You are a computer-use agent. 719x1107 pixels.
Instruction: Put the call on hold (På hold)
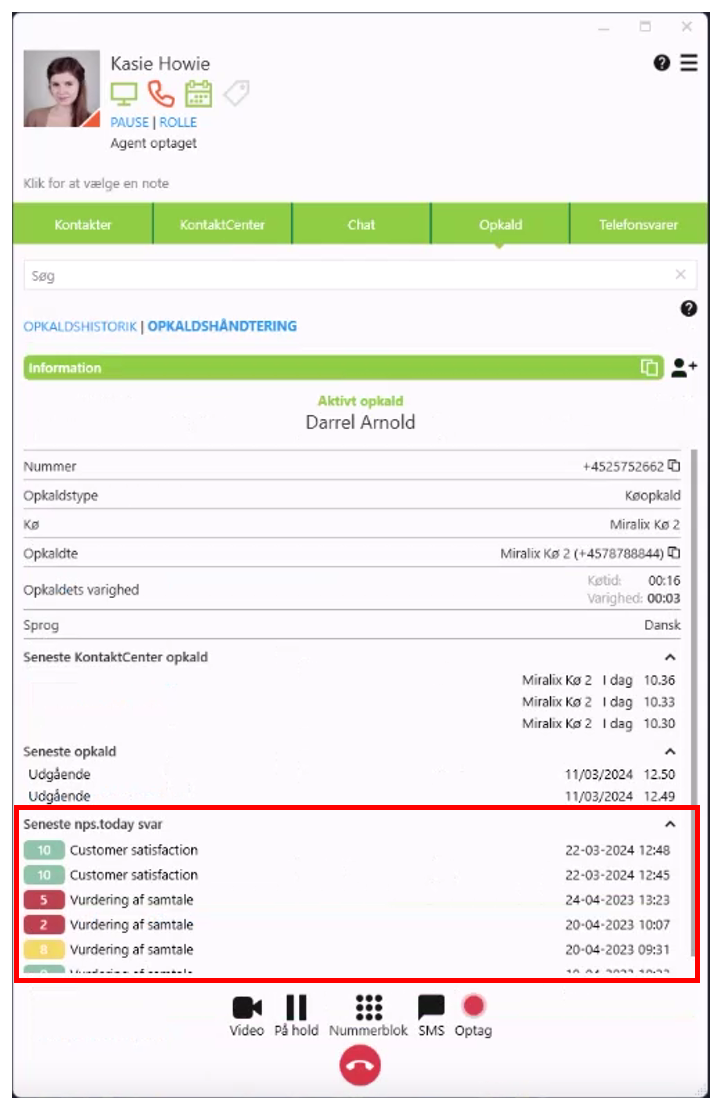point(296,1008)
